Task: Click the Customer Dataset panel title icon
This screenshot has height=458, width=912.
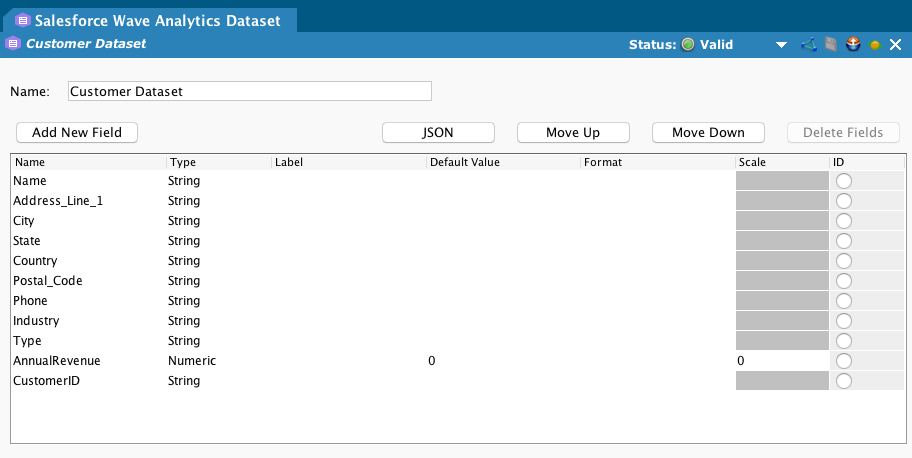Action: click(13, 44)
